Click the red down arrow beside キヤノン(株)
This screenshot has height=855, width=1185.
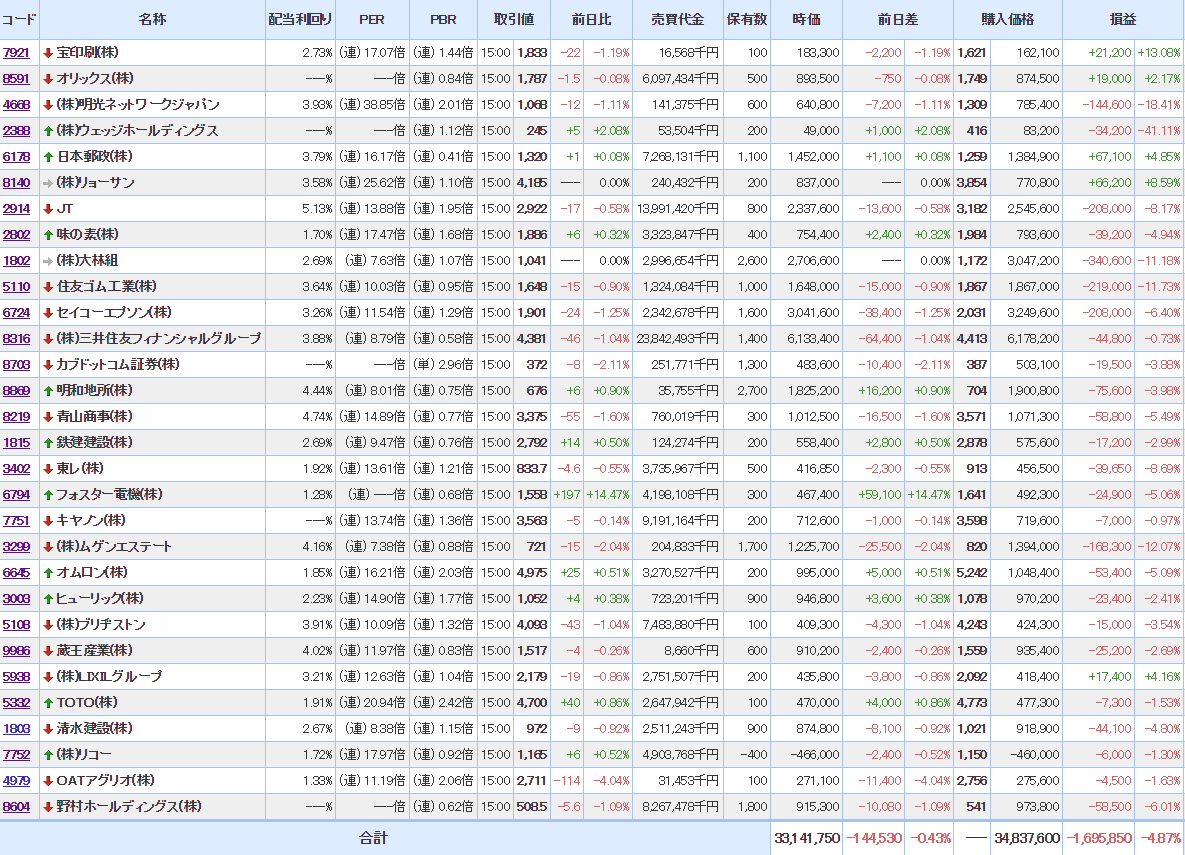coord(47,520)
